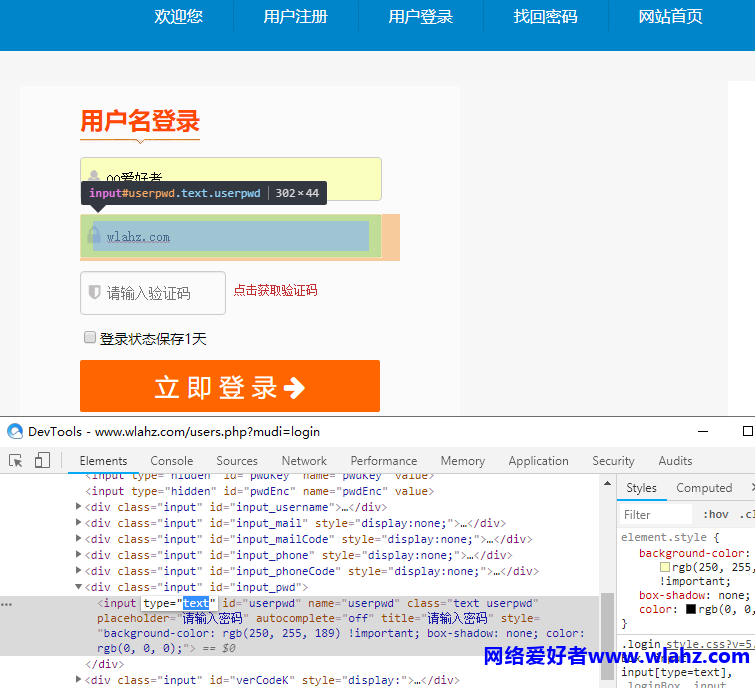Check the 登录状态保存1天 checkbox
This screenshot has height=688, width=755.
point(90,337)
